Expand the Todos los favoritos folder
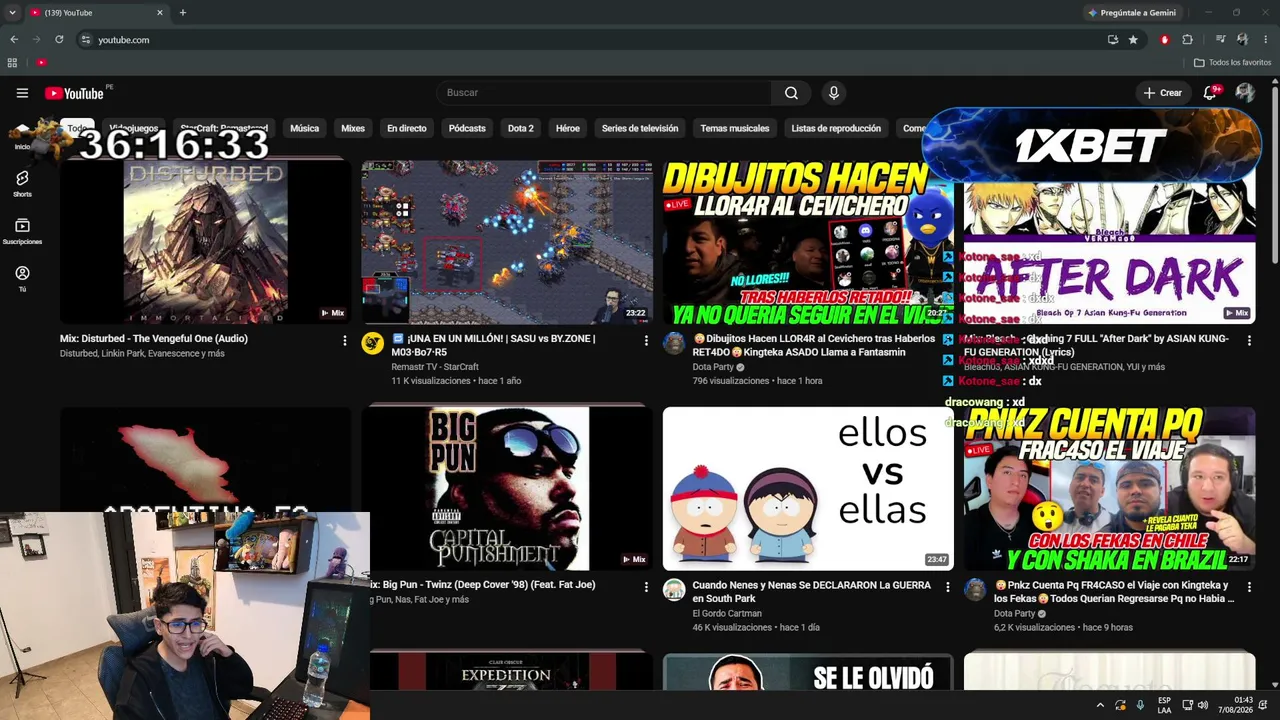The width and height of the screenshot is (1280, 720). coord(1232,63)
